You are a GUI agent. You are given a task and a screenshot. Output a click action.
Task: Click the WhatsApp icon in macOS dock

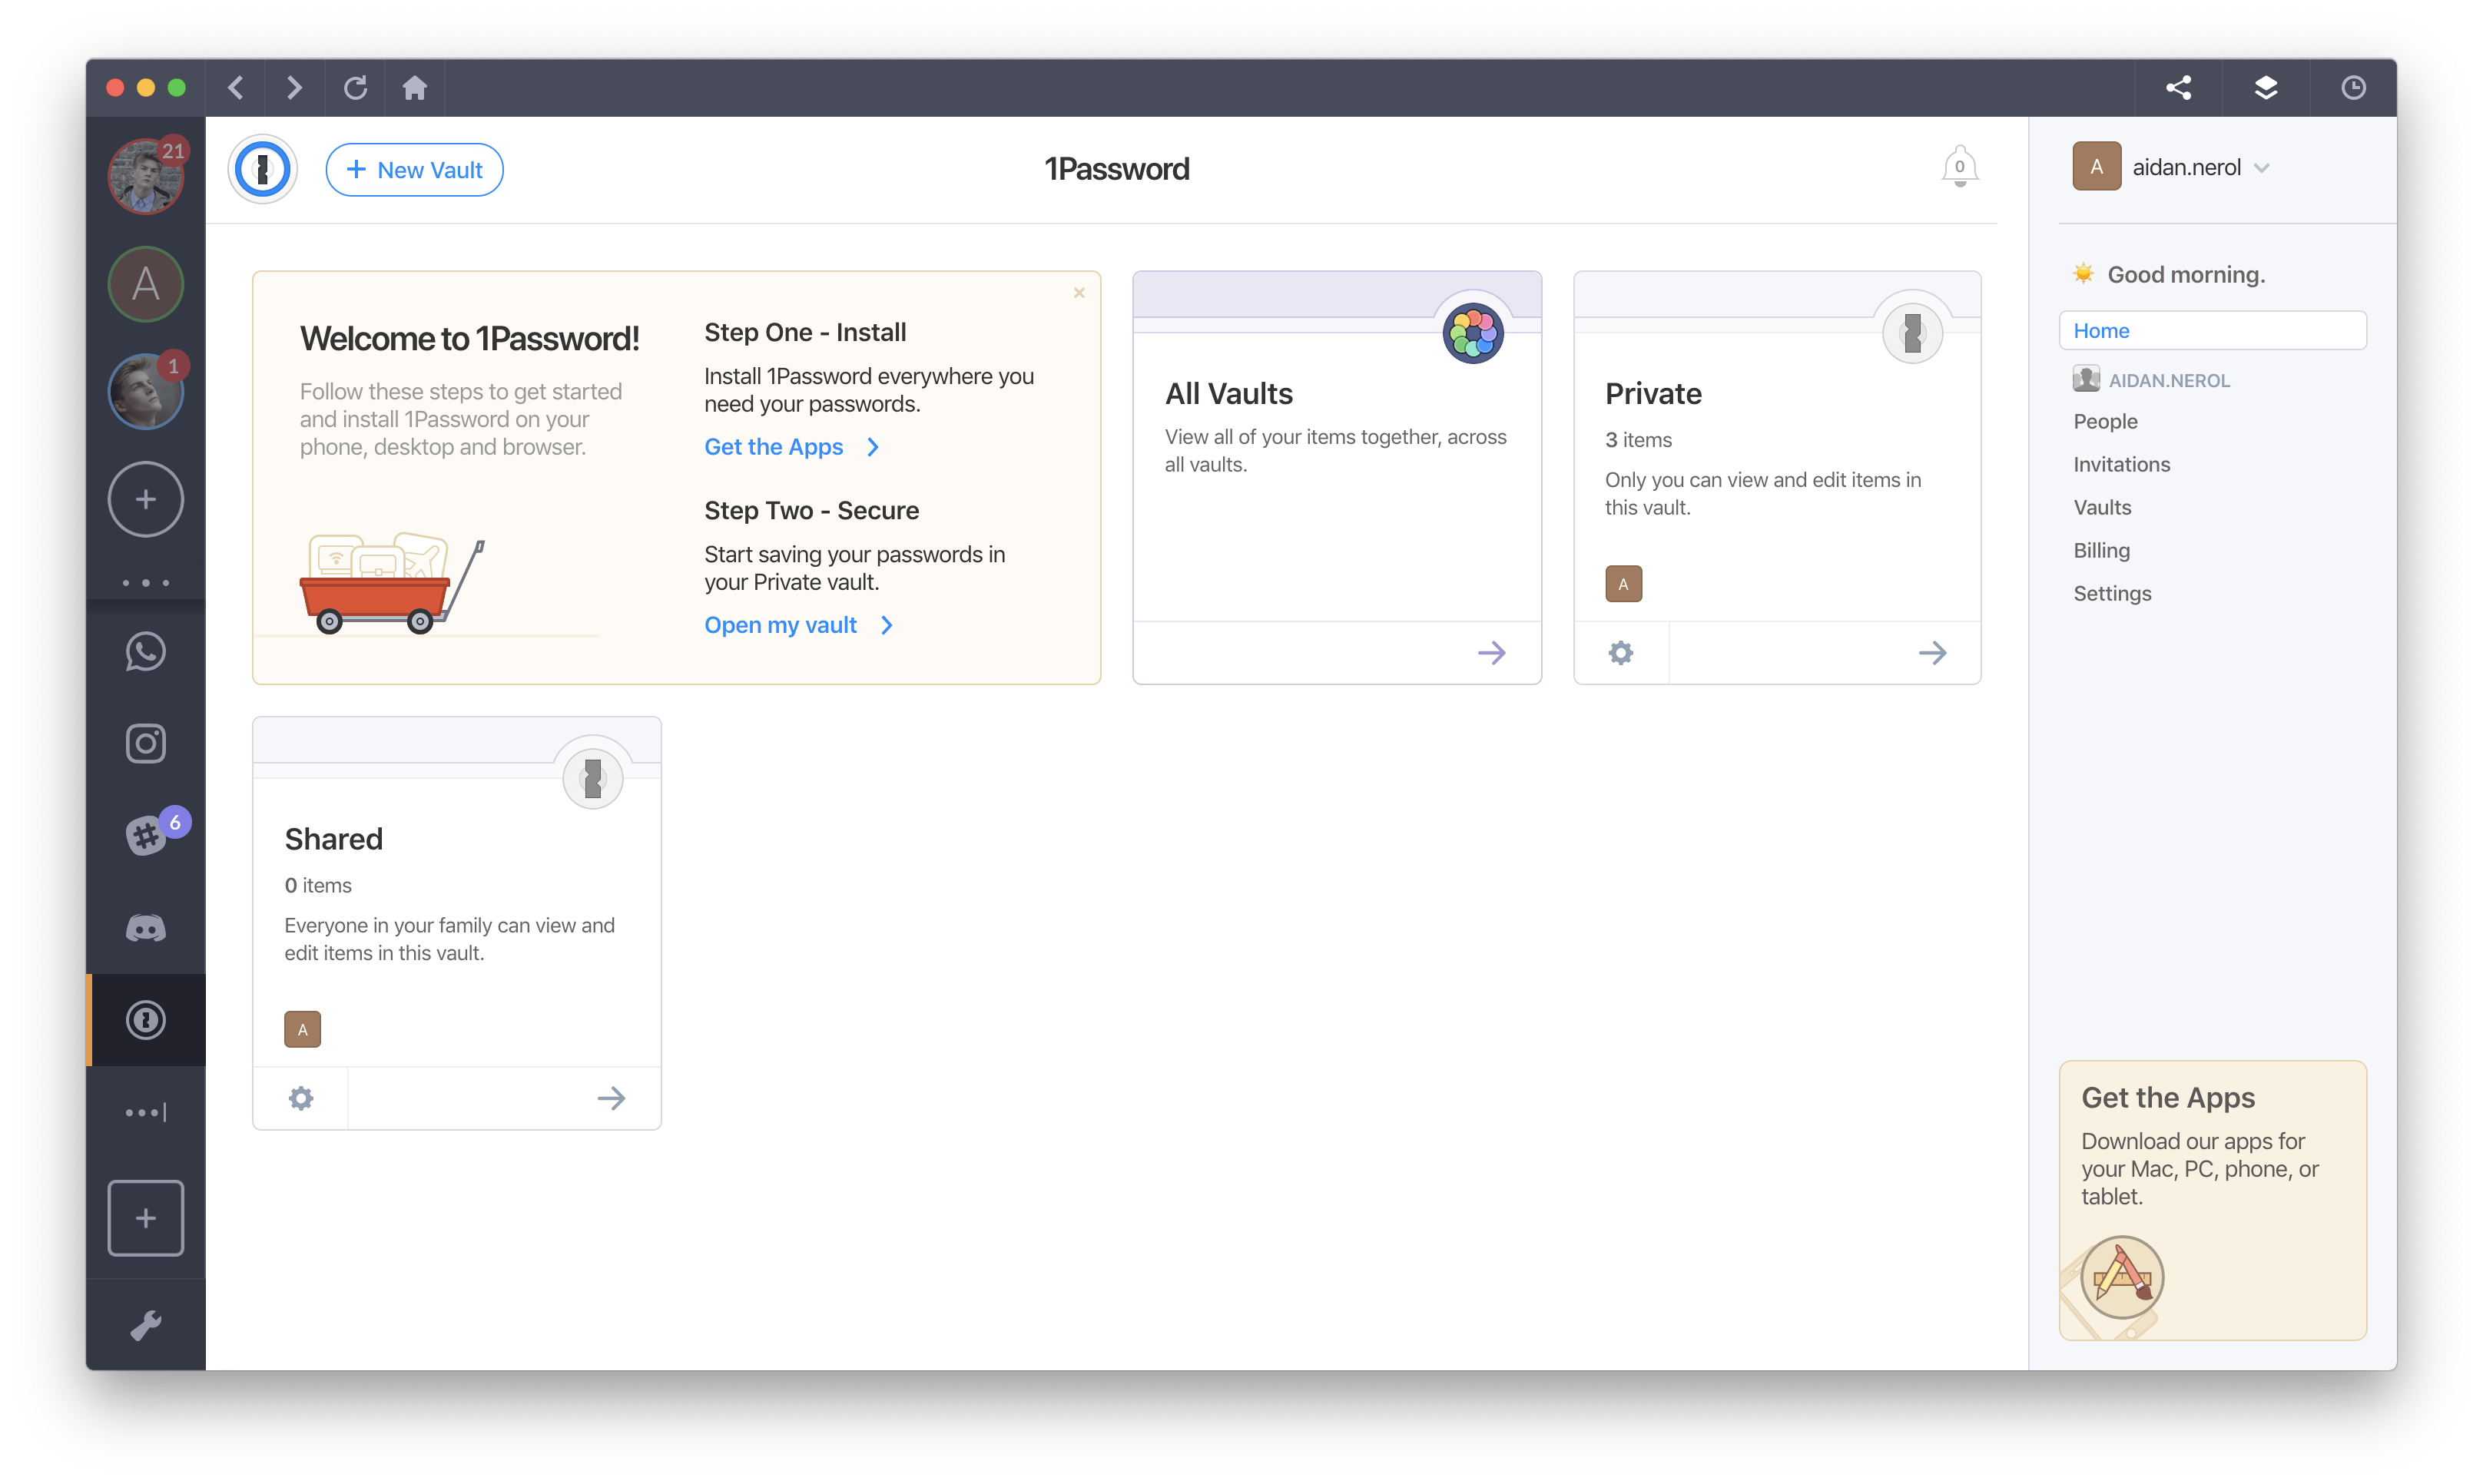(x=148, y=650)
